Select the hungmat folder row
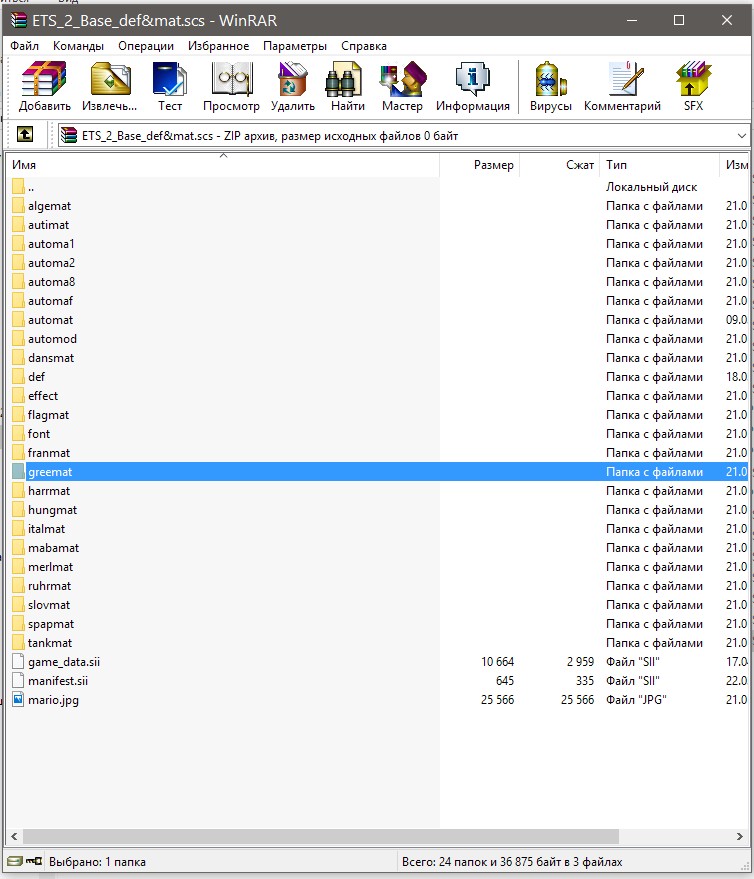This screenshot has width=754, height=879. 378,510
